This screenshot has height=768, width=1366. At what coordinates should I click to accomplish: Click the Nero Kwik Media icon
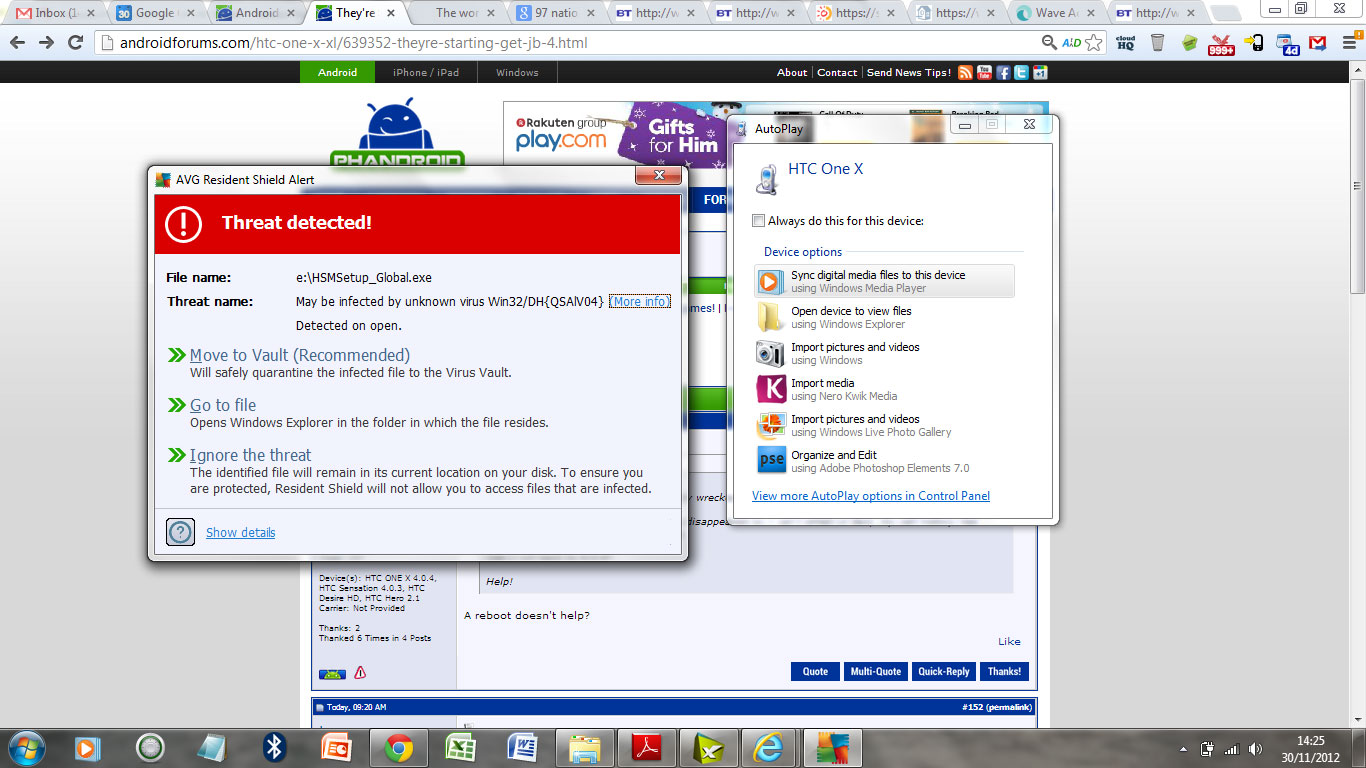click(x=770, y=389)
